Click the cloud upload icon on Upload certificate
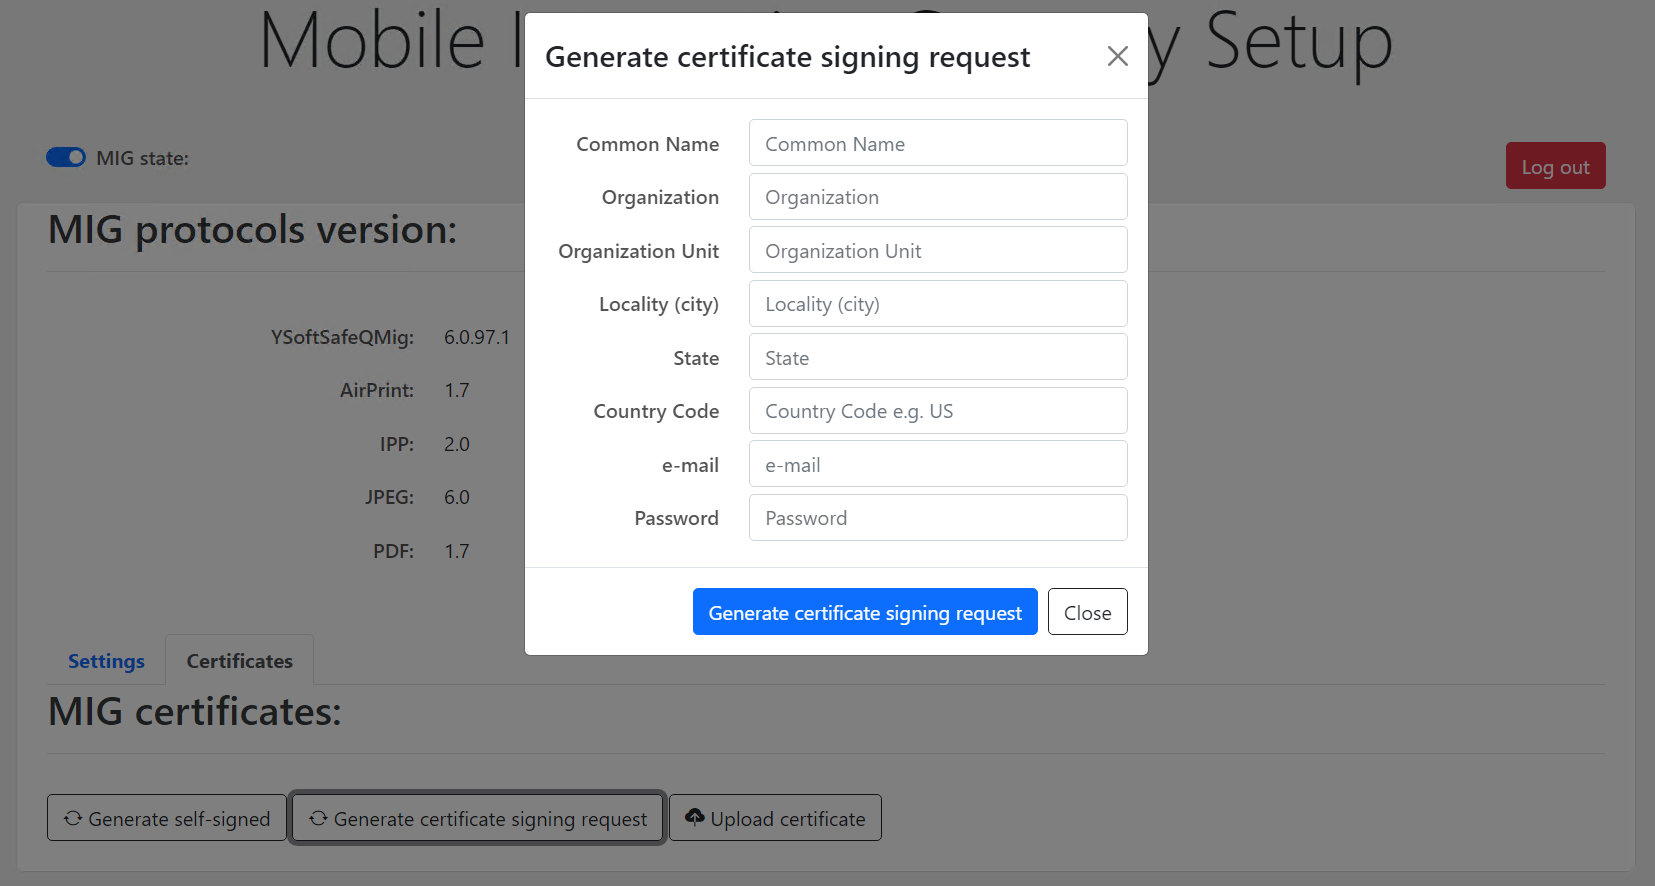This screenshot has width=1655, height=886. pyautogui.click(x=694, y=817)
